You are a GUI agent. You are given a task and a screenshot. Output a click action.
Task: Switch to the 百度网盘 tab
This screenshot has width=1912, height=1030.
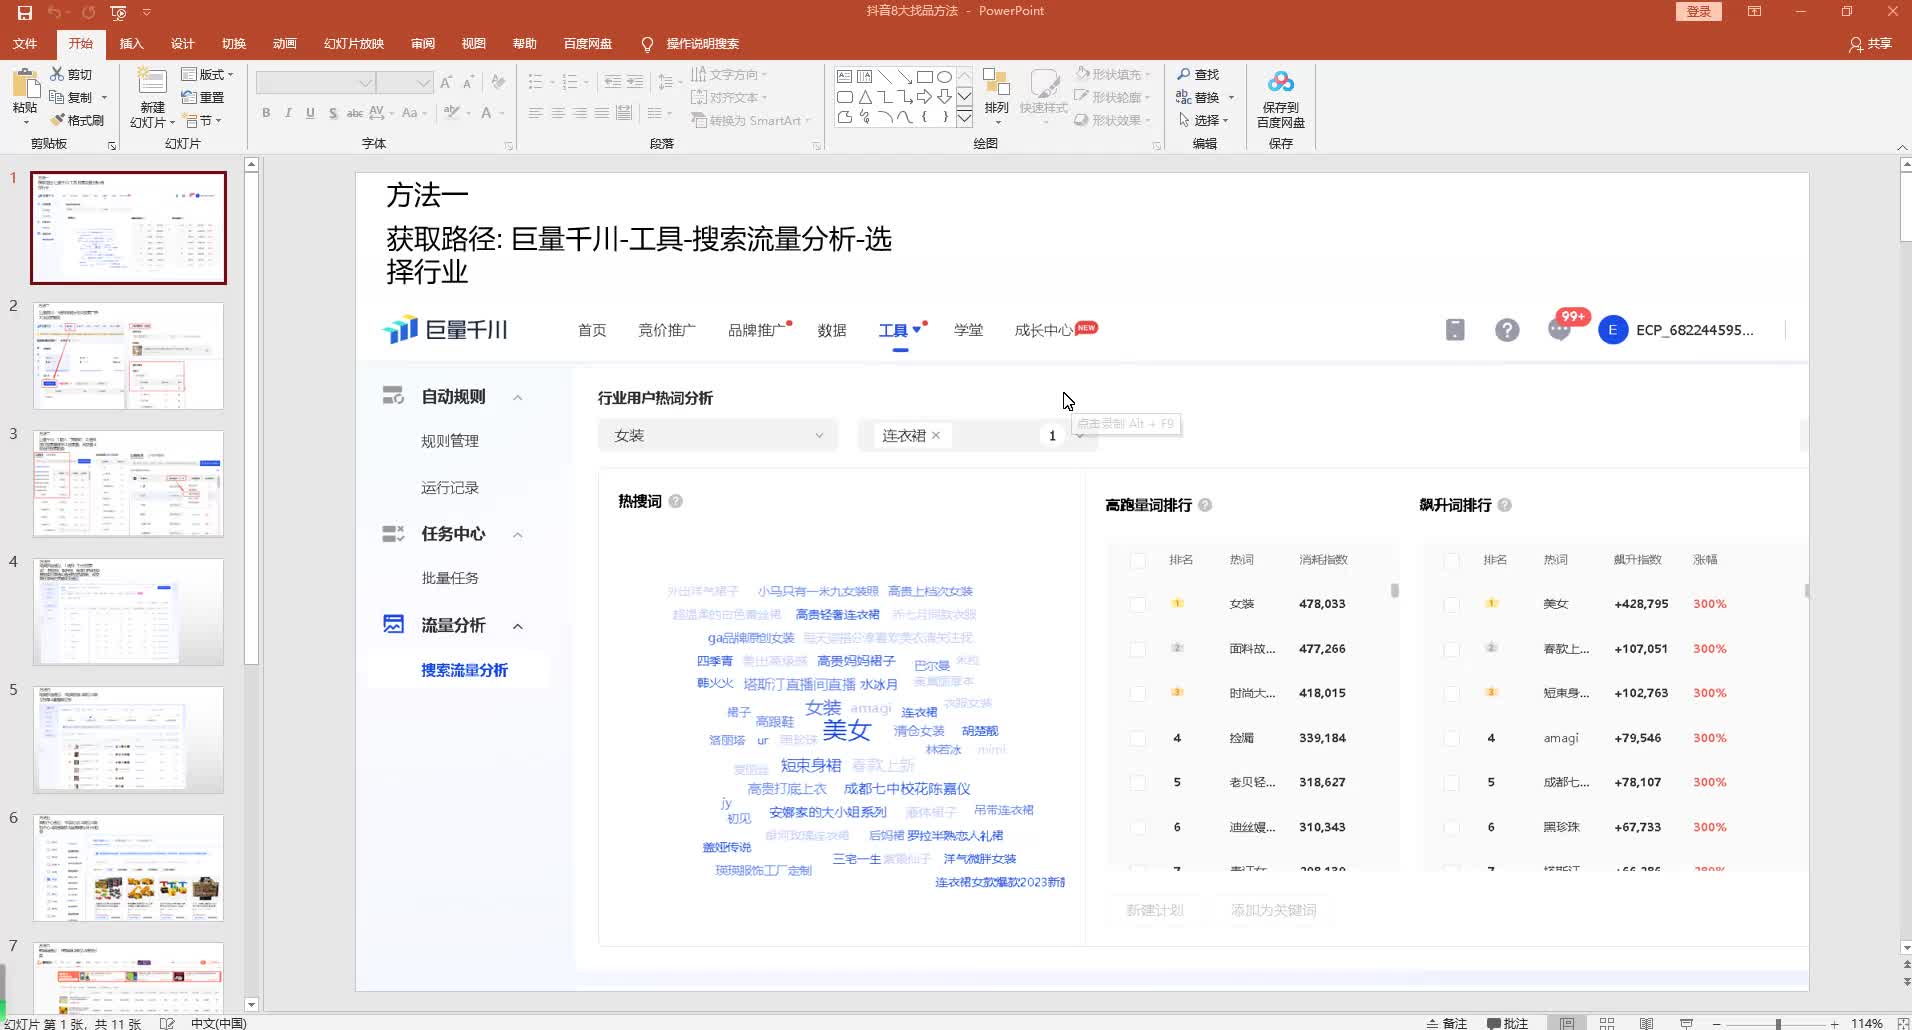point(587,44)
